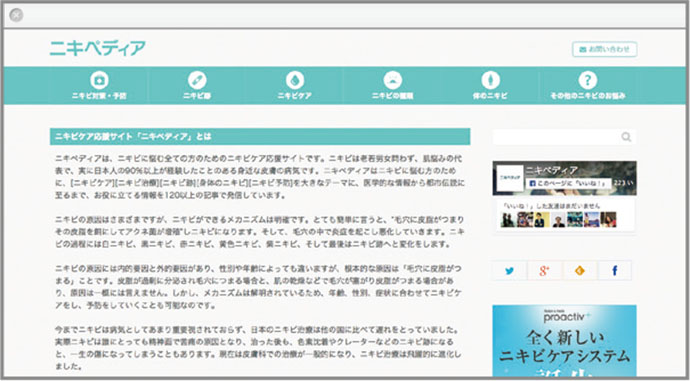Open the avatar of suited man on white
690x381 pixels.
(558, 220)
